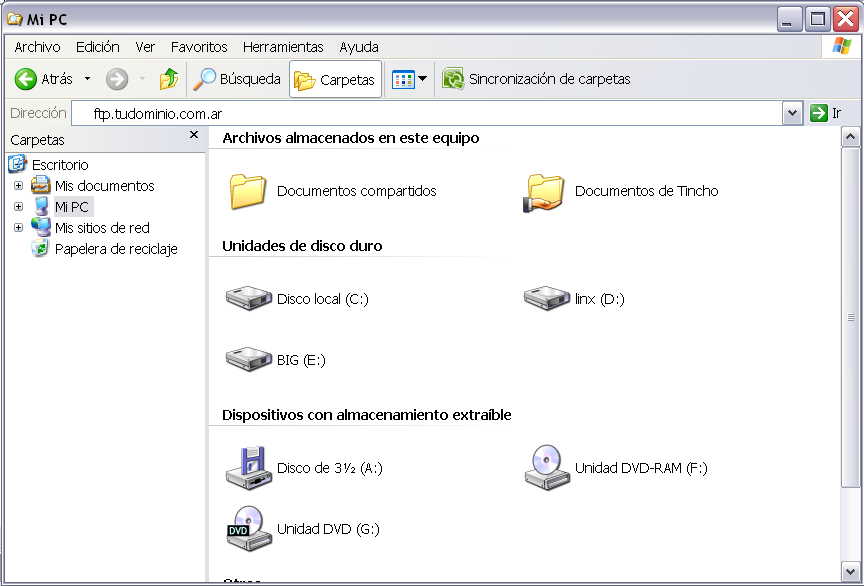Open the Archivo menu

[x=37, y=47]
